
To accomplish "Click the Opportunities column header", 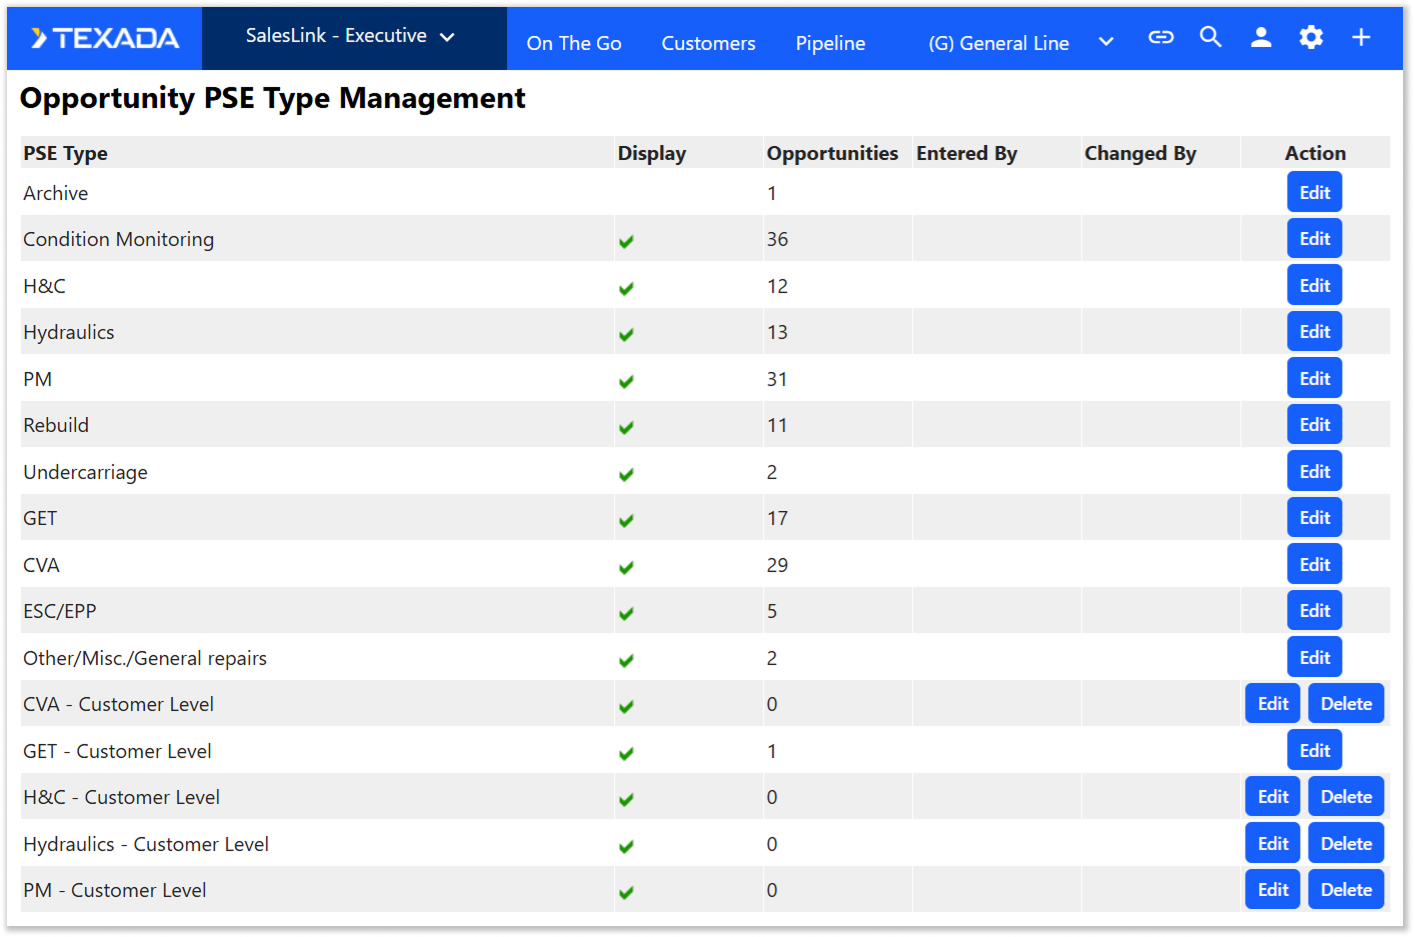I will click(x=832, y=153).
